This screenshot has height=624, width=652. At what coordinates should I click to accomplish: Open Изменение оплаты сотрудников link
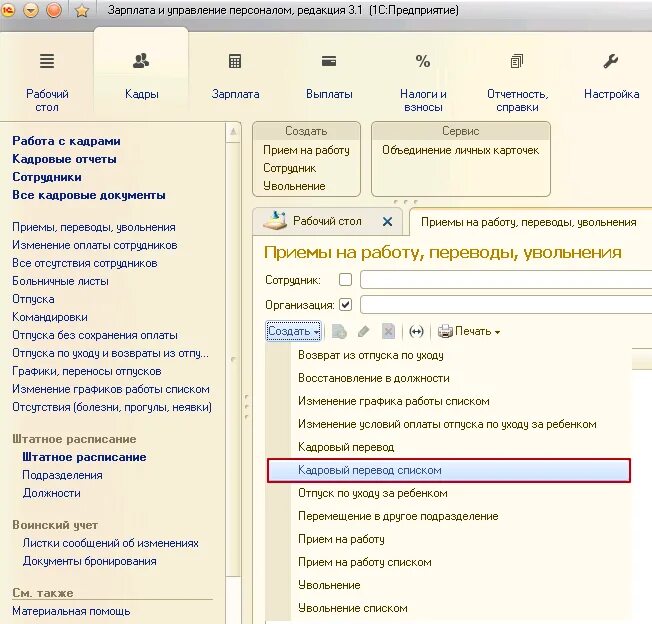pyautogui.click(x=94, y=245)
